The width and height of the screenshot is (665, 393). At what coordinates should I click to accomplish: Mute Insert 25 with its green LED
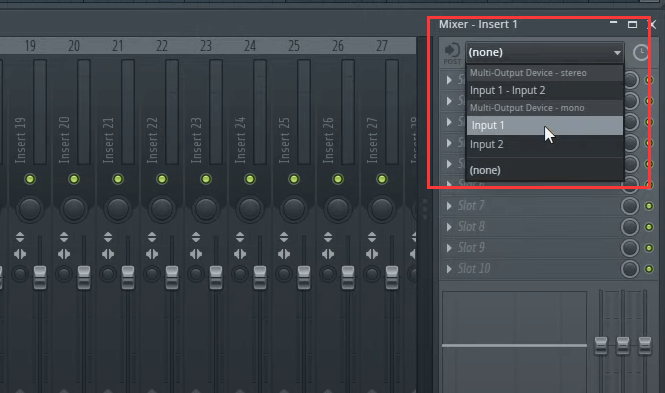(x=294, y=179)
